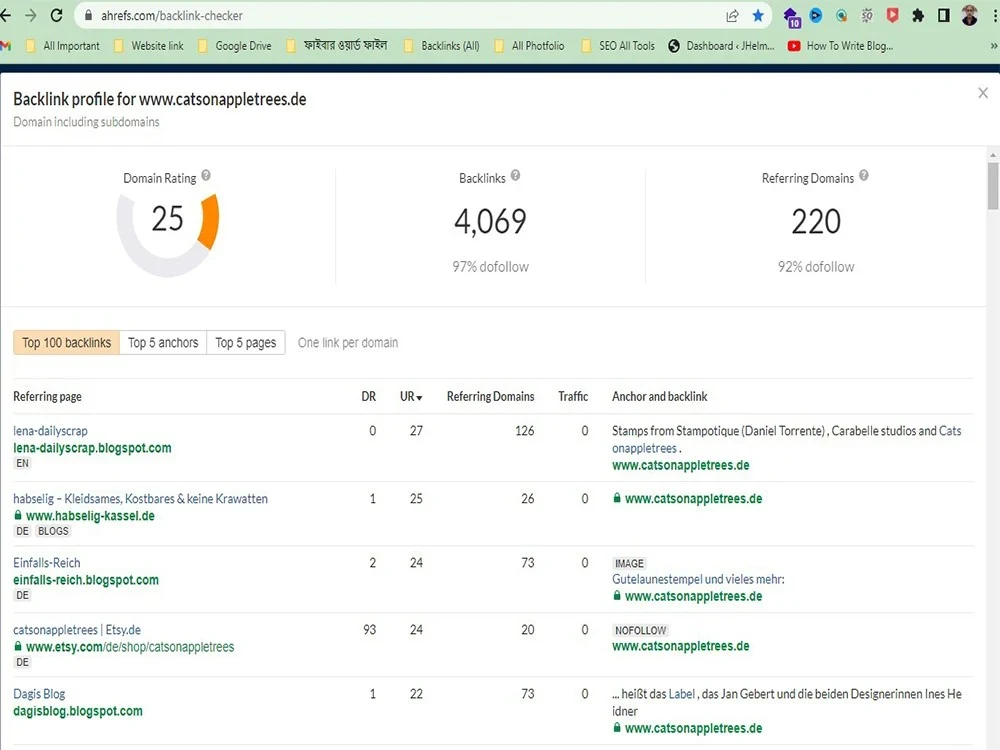Open the www.habselig-kassel.de link
This screenshot has height=750, width=1000.
pos(90,516)
